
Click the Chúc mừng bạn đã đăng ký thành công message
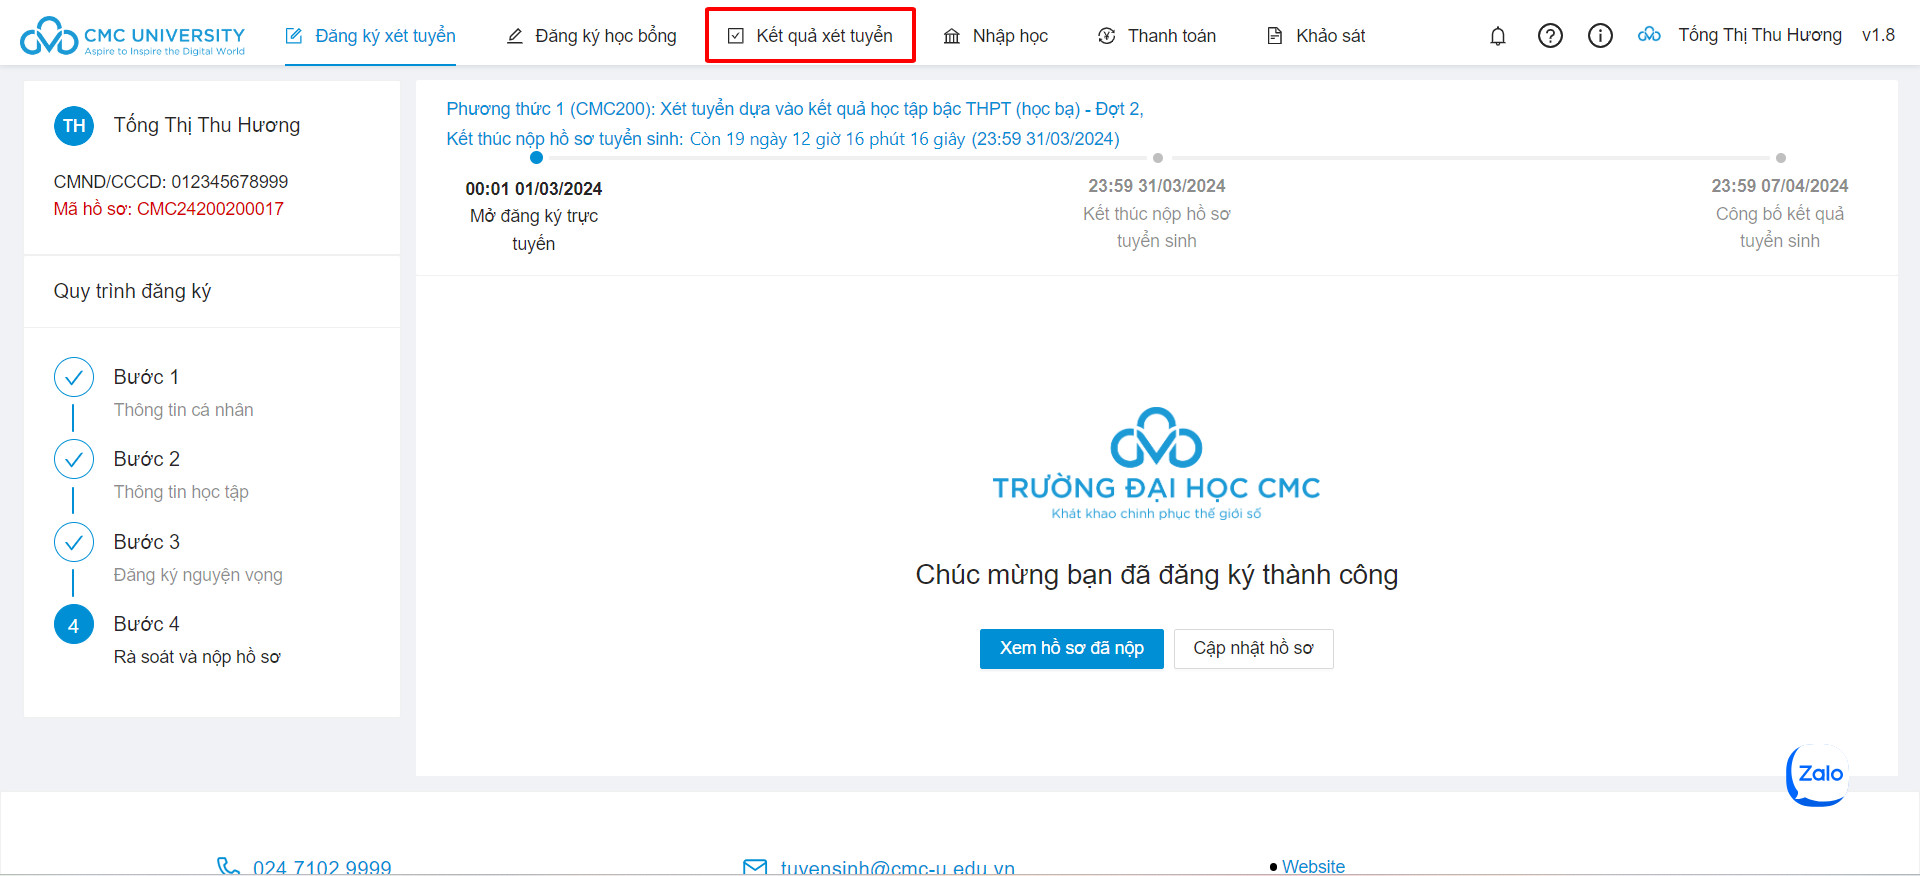pos(1157,575)
